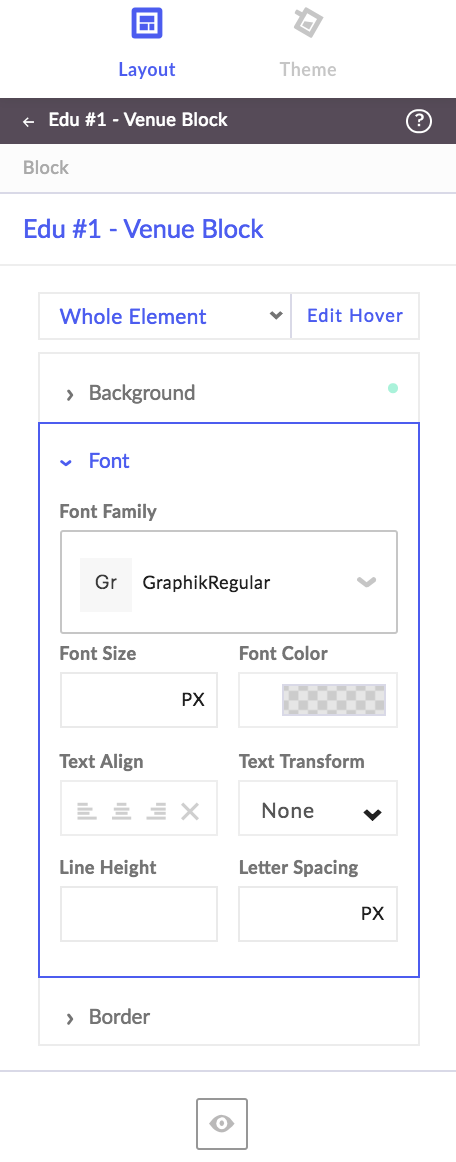This screenshot has width=456, height=1162.
Task: Click the Layout icon at top
Action: coord(147,23)
